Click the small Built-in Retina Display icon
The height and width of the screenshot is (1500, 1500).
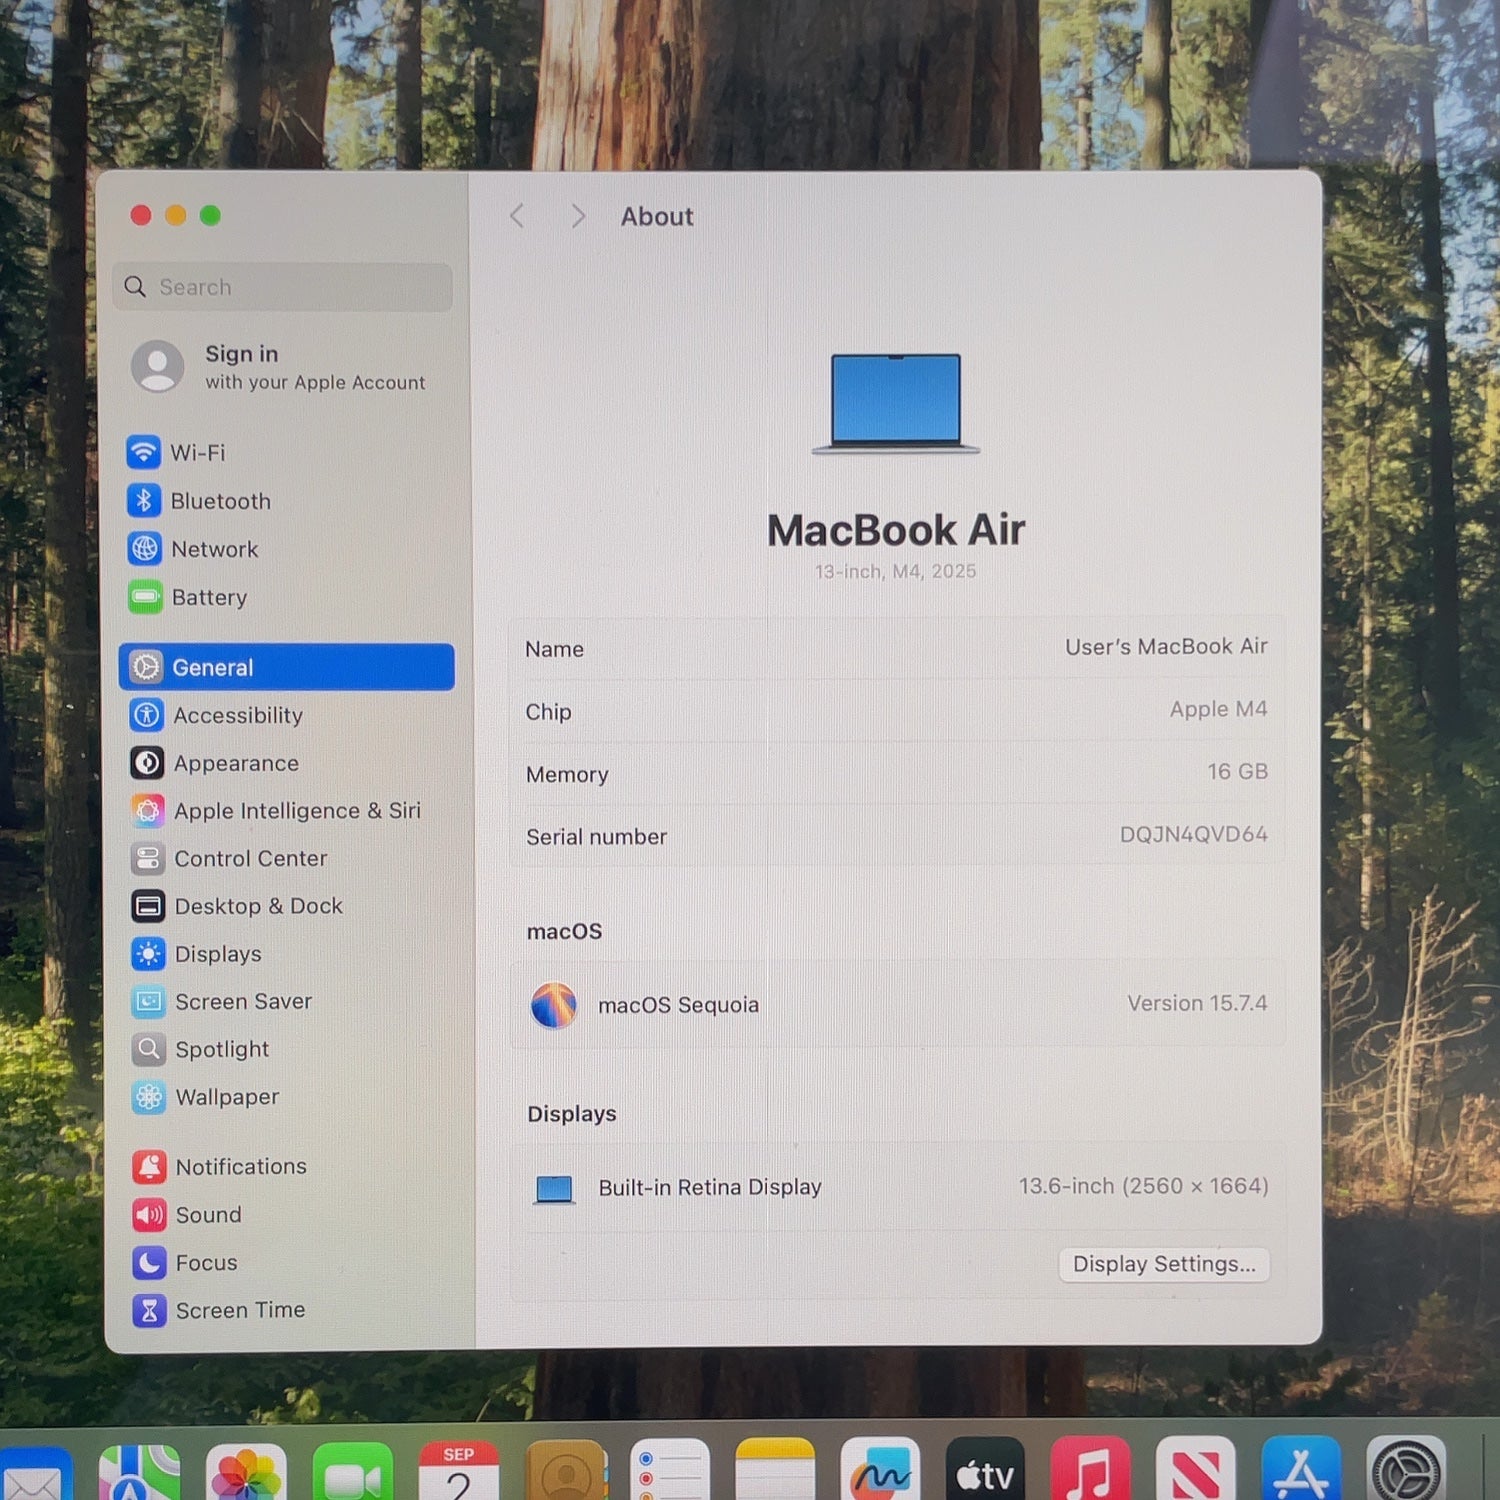(x=554, y=1189)
